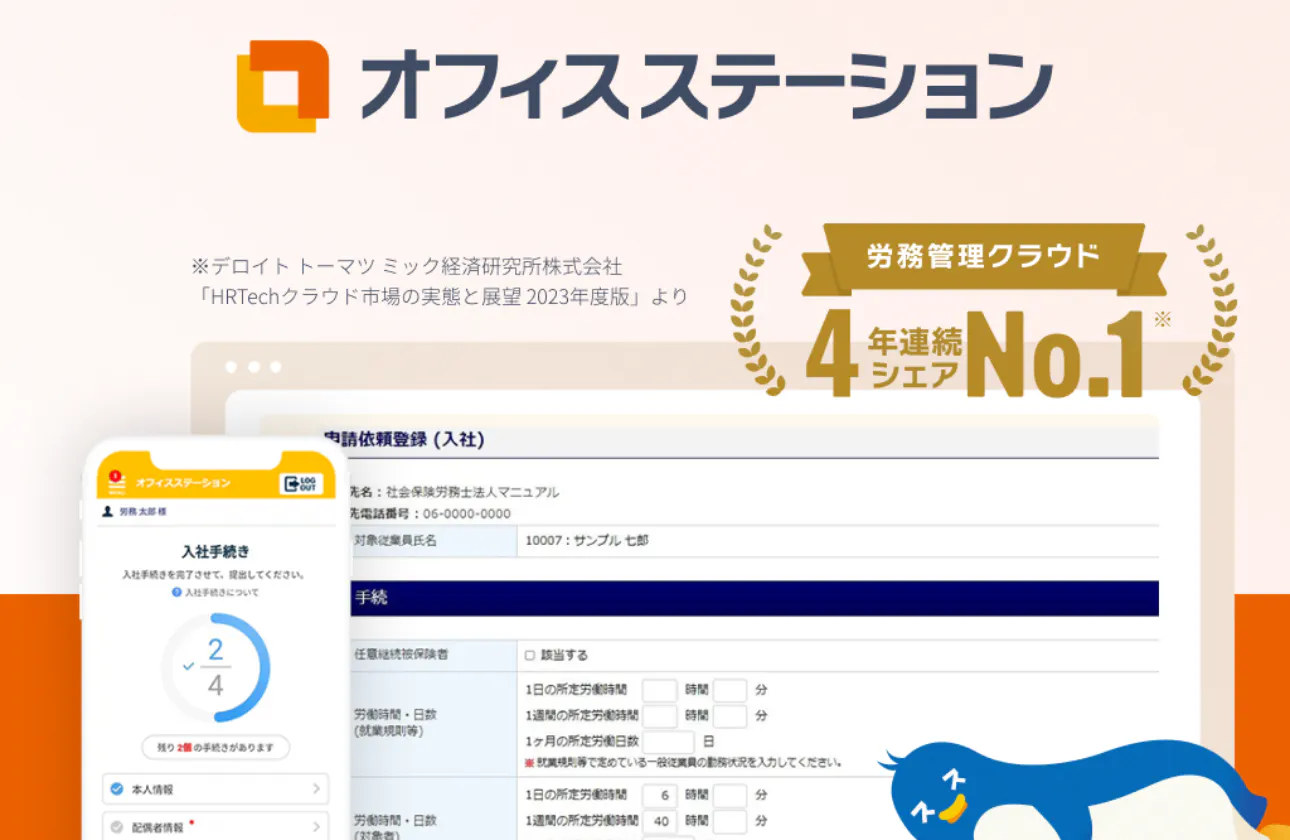Click the デロイト トーマツ ミック citation text
The width and height of the screenshot is (1290, 840).
click(x=406, y=267)
